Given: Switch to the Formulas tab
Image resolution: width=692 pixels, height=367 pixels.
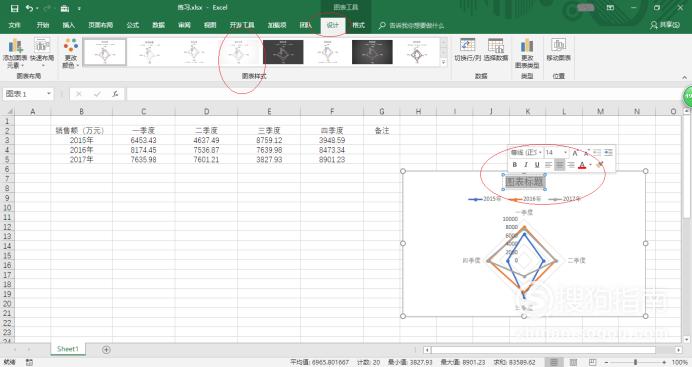Looking at the screenshot, I should 133,25.
